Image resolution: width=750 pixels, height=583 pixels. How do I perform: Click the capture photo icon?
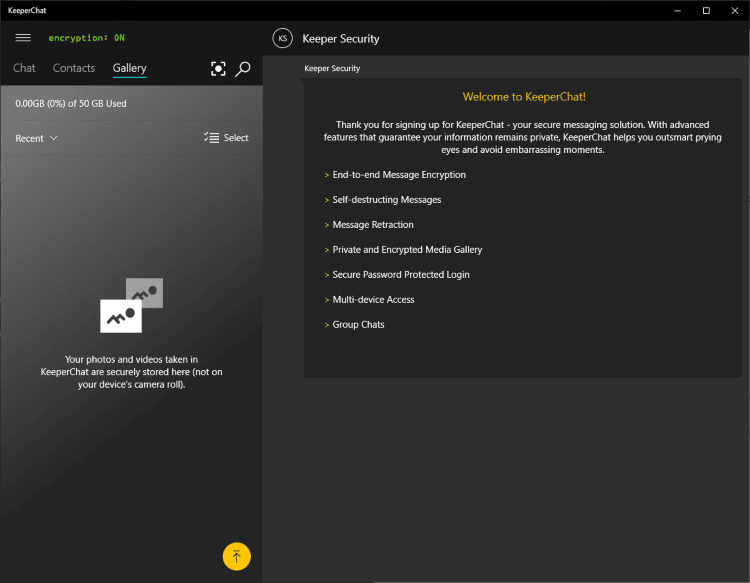[218, 69]
